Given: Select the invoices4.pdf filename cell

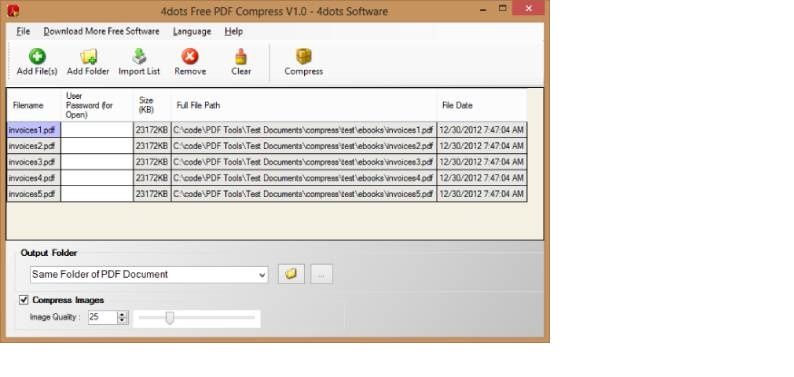Looking at the screenshot, I should [x=33, y=178].
